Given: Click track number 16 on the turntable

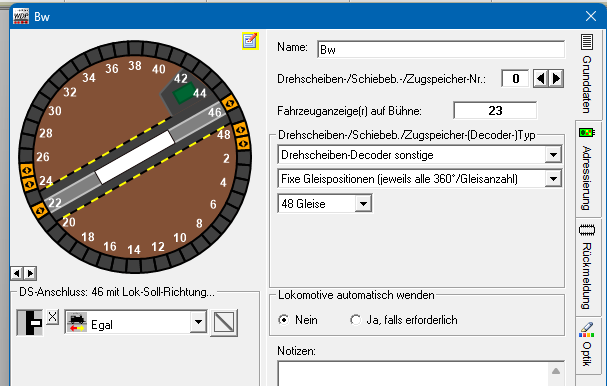Looking at the screenshot, I should [x=110, y=246].
